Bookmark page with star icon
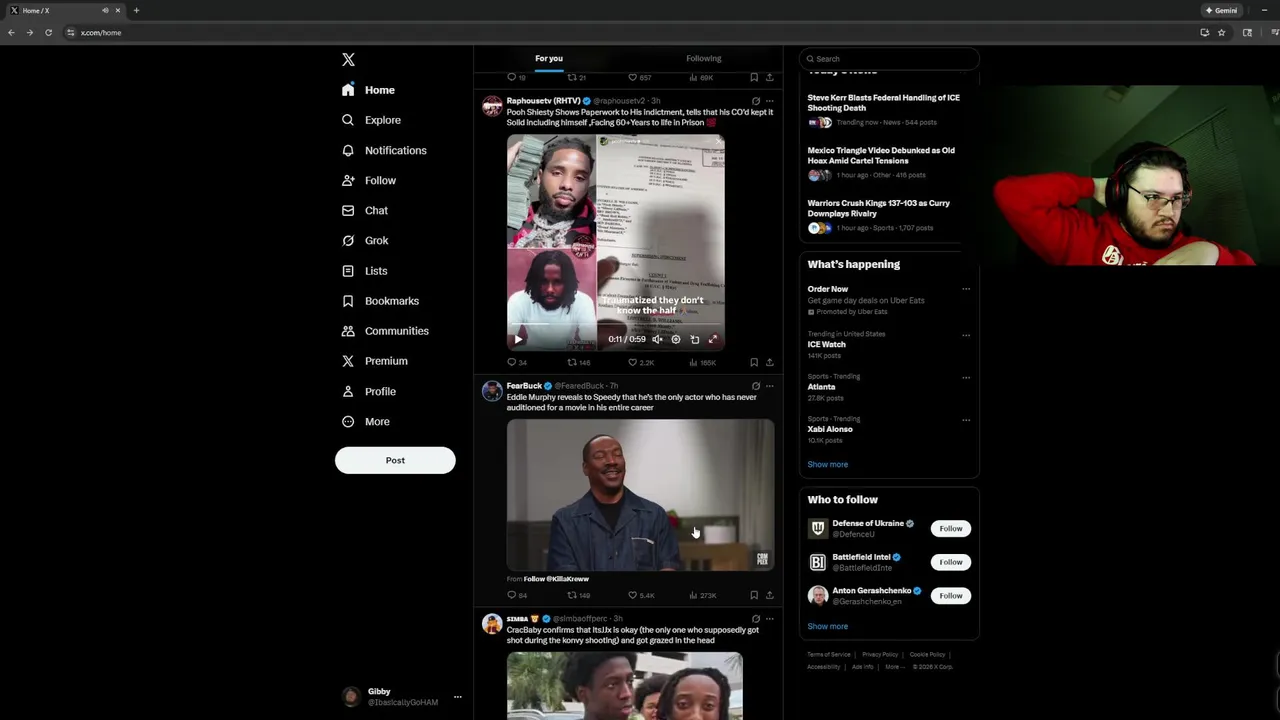This screenshot has width=1280, height=720. pyautogui.click(x=1221, y=32)
